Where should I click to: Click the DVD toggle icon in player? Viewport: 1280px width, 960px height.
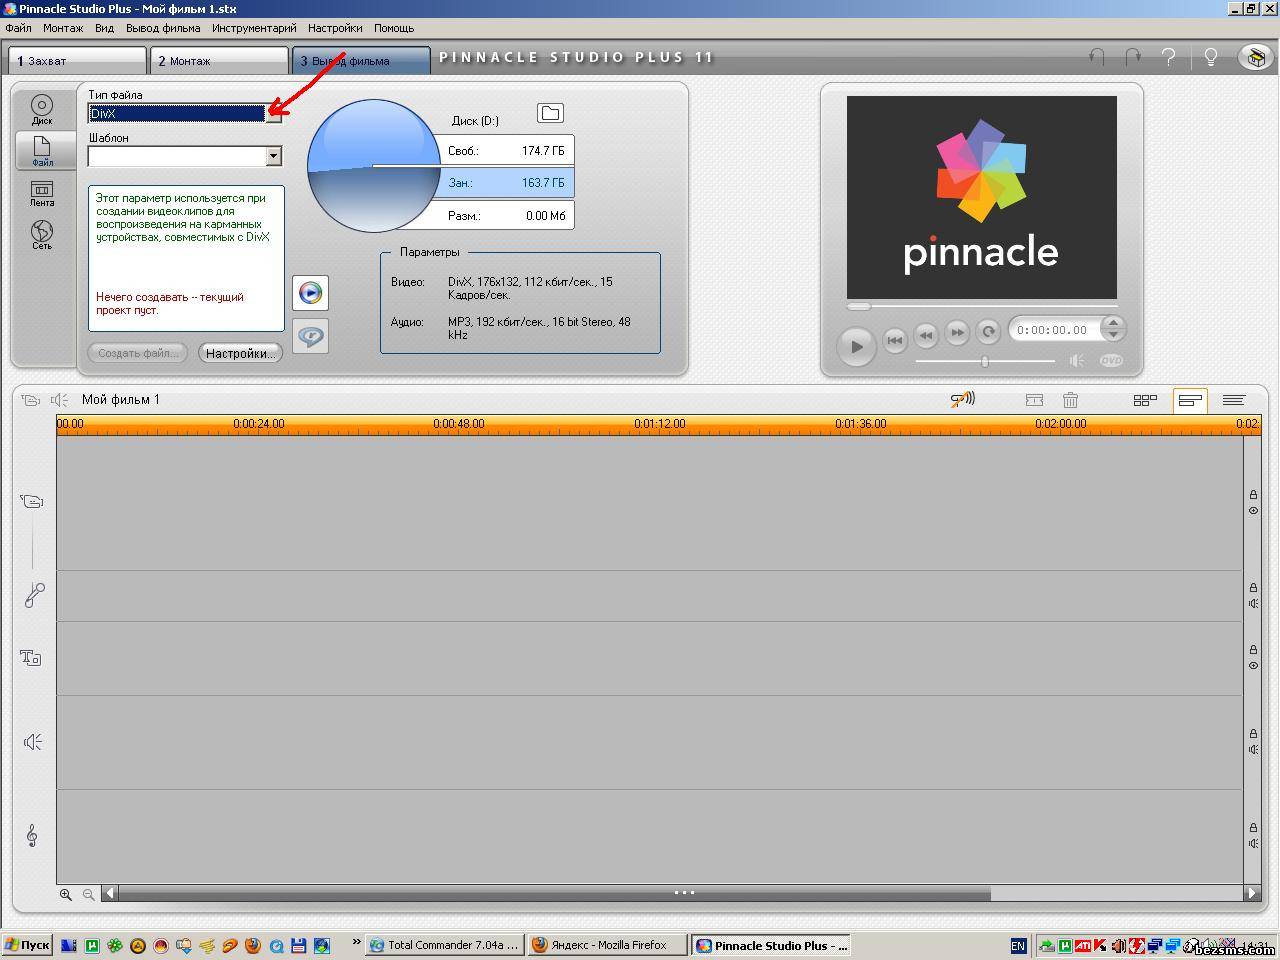coord(1111,361)
